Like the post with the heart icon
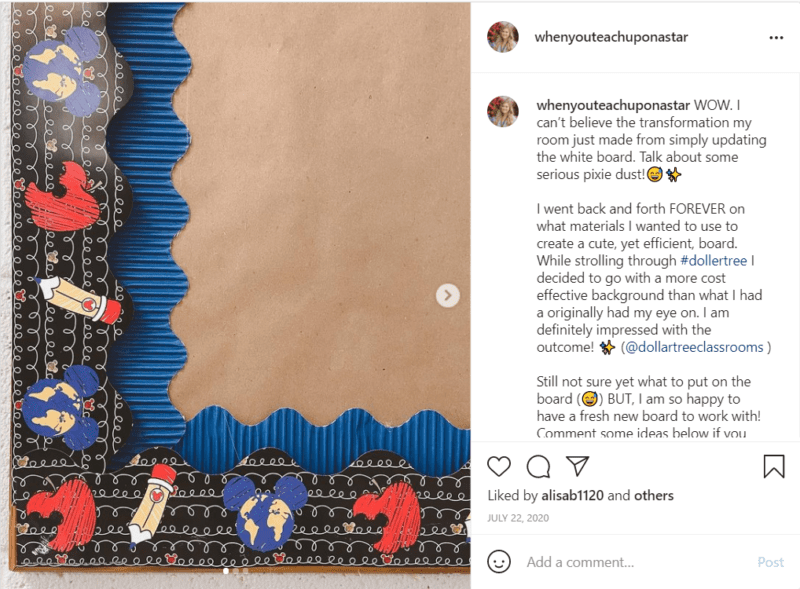This screenshot has height=589, width=800. [x=498, y=467]
